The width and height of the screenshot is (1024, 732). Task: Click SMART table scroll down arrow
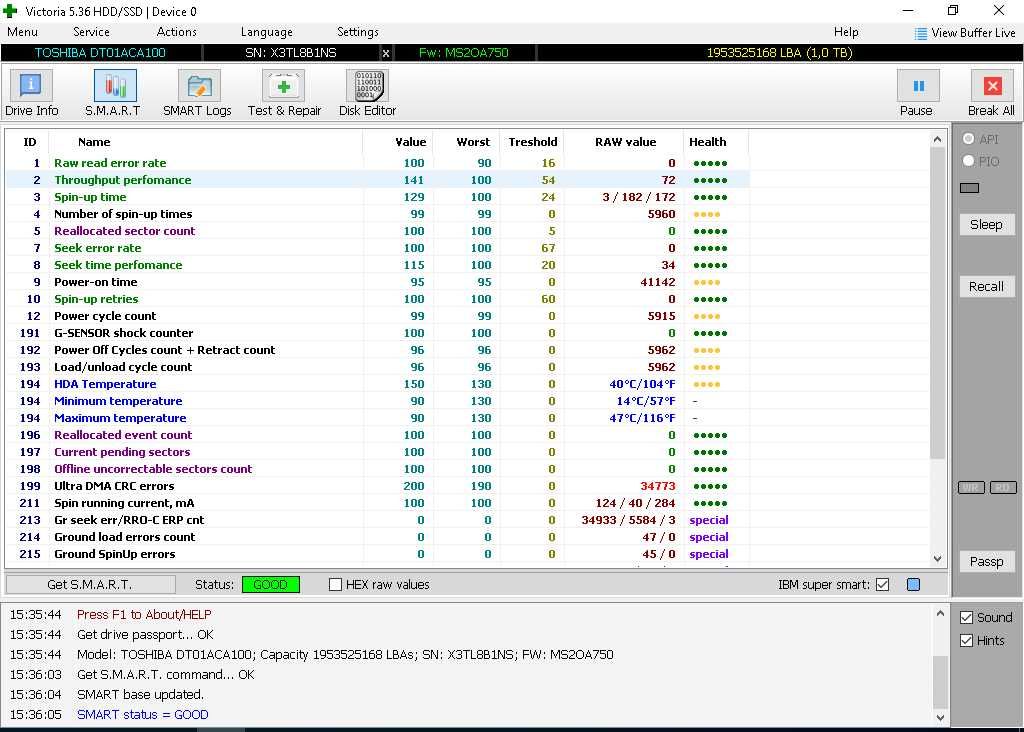coord(937,559)
